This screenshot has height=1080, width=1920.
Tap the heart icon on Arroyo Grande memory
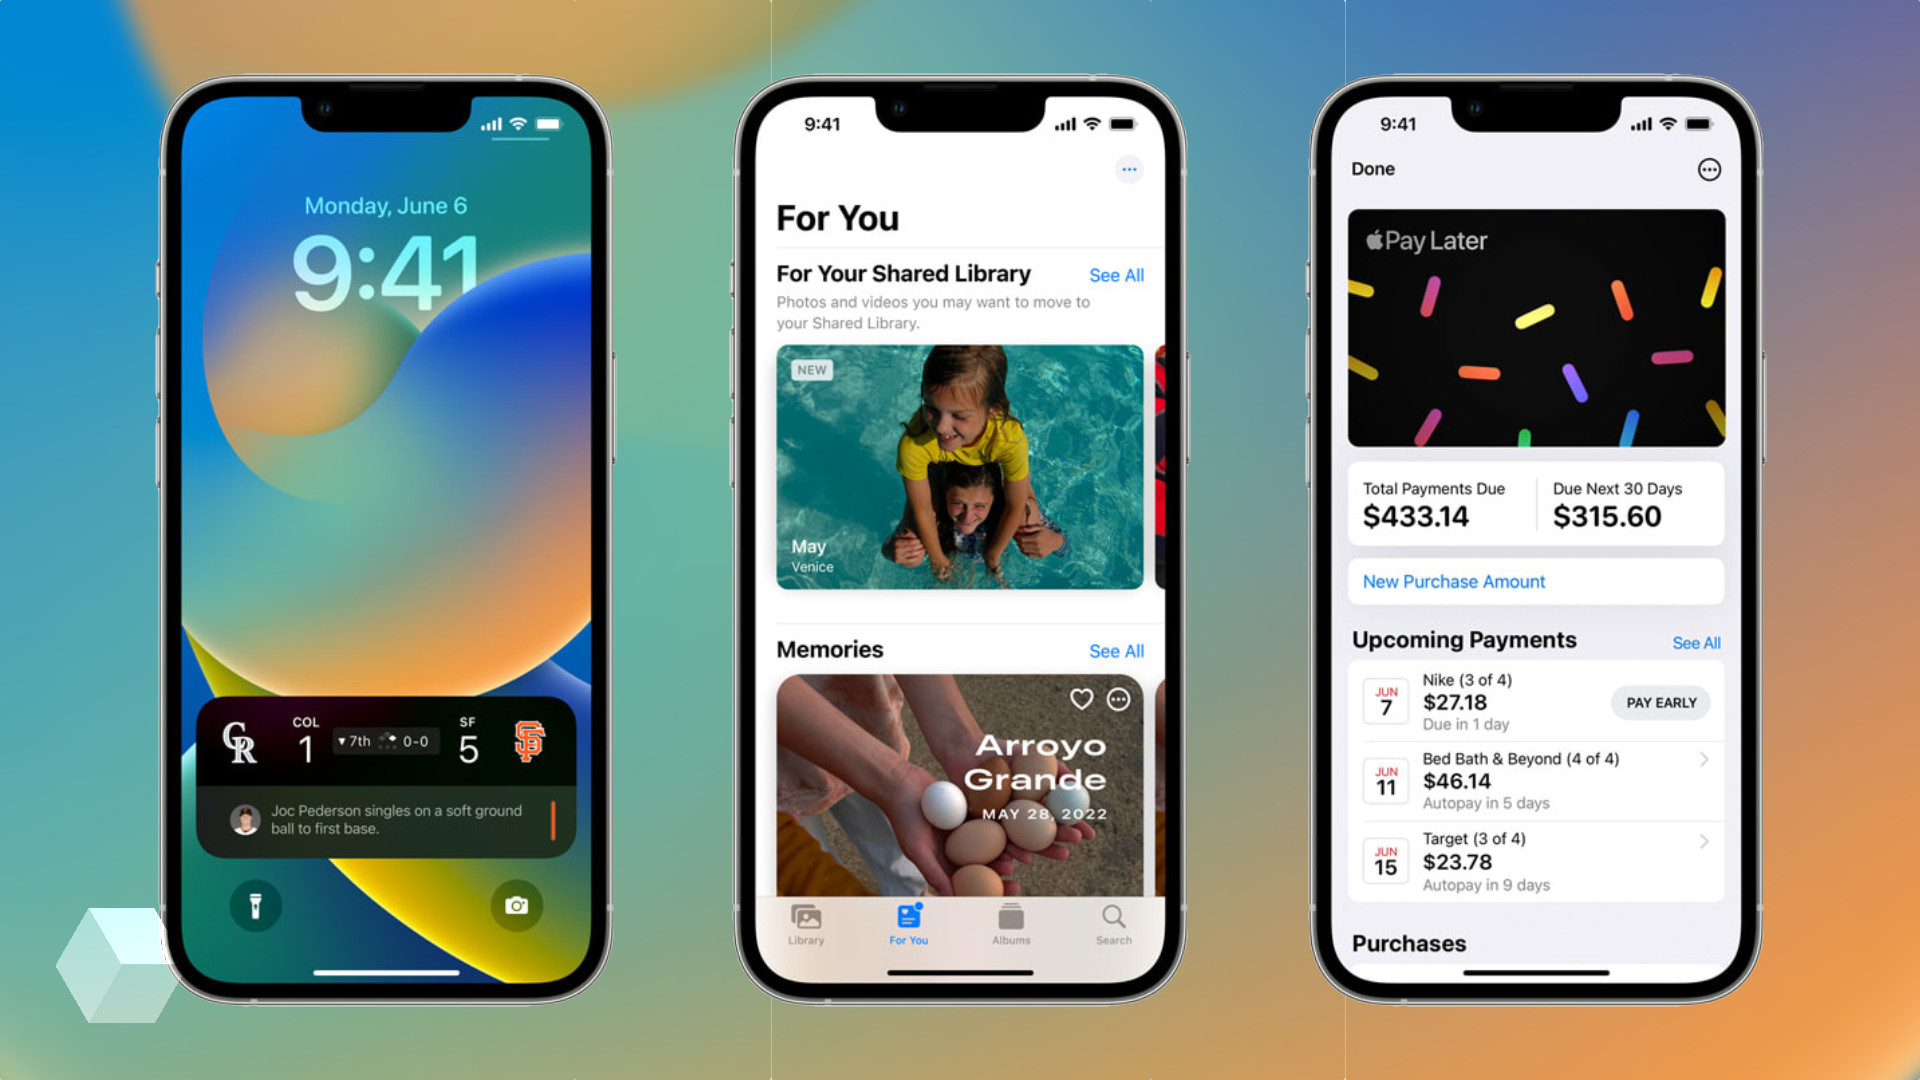(x=1081, y=699)
